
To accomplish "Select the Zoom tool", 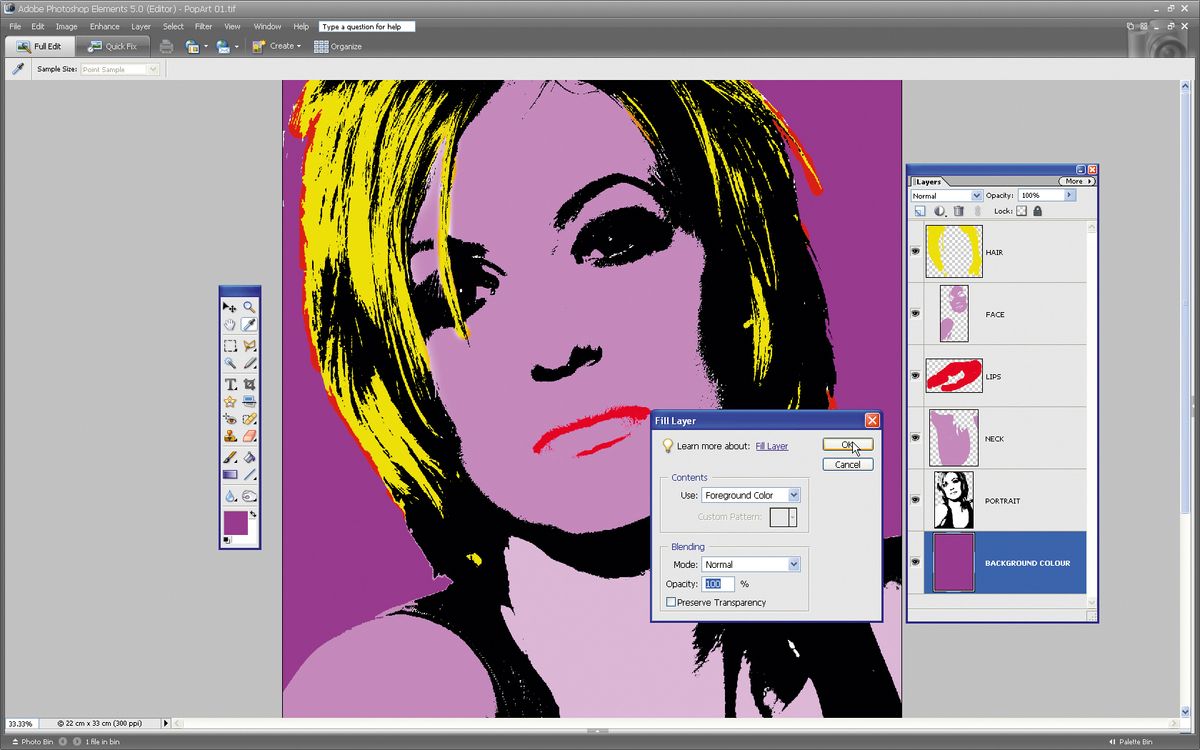I will click(250, 307).
